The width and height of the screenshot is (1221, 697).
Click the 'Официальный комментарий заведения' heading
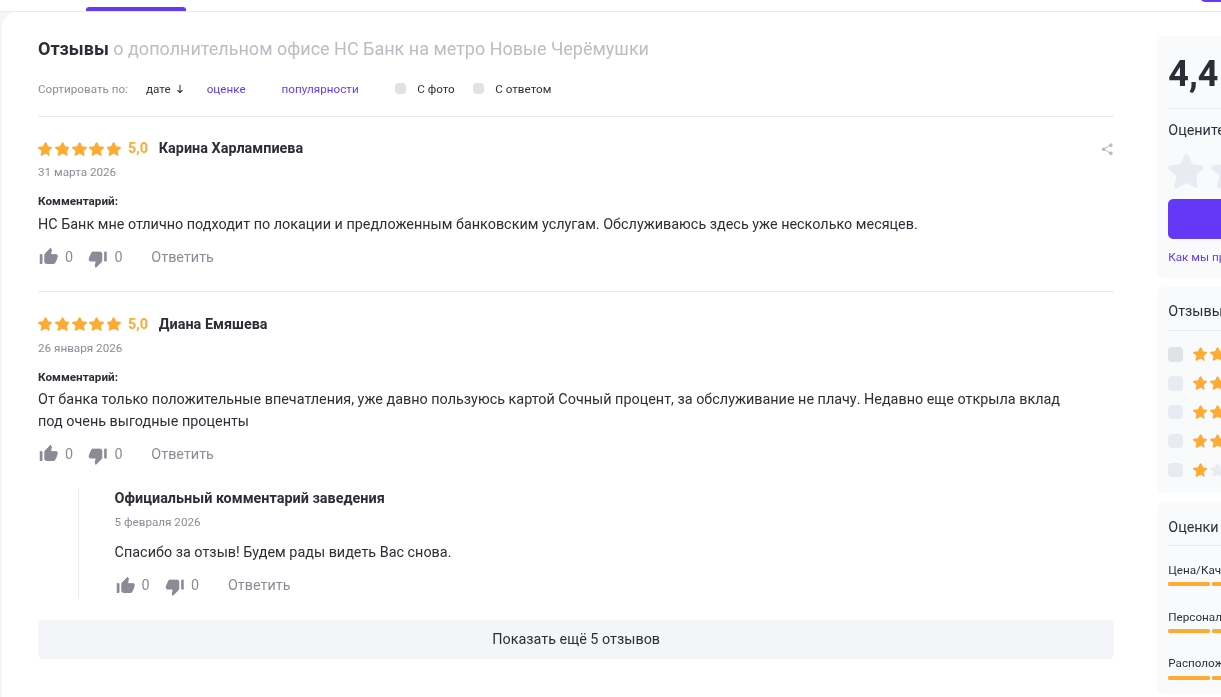point(250,498)
